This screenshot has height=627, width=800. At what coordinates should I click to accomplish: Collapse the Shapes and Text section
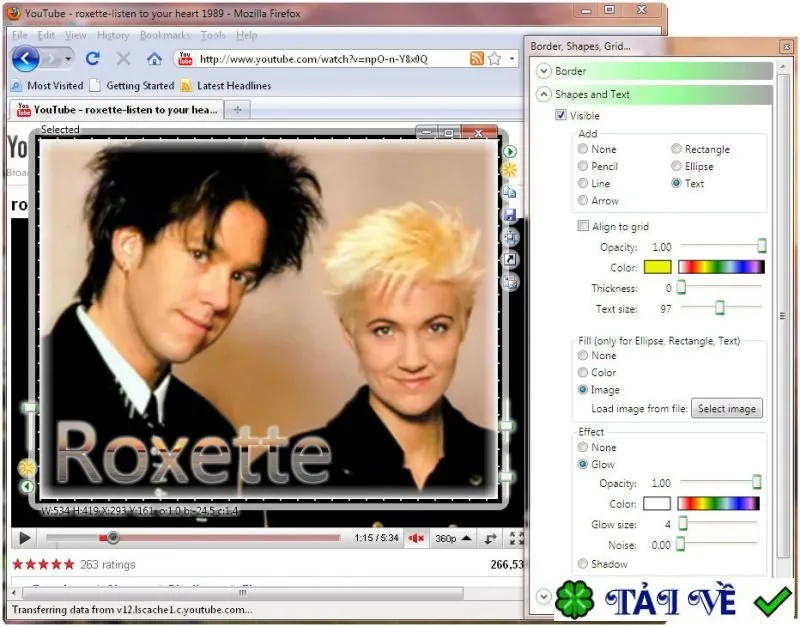(543, 94)
